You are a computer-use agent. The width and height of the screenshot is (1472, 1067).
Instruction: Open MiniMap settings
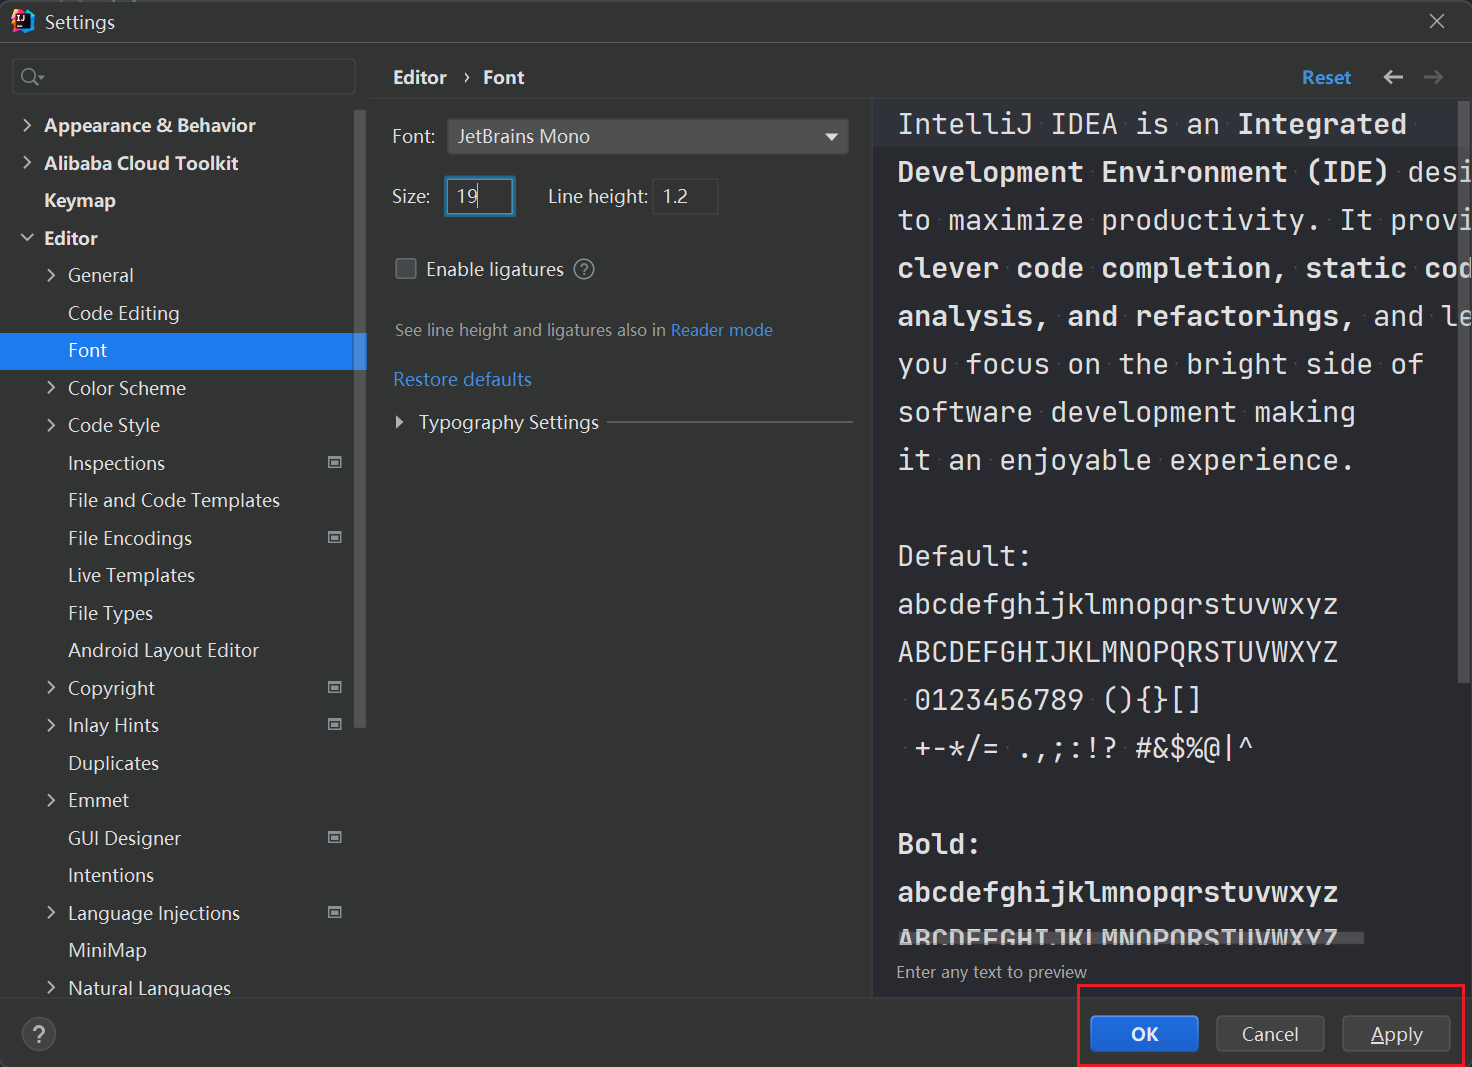pos(107,950)
